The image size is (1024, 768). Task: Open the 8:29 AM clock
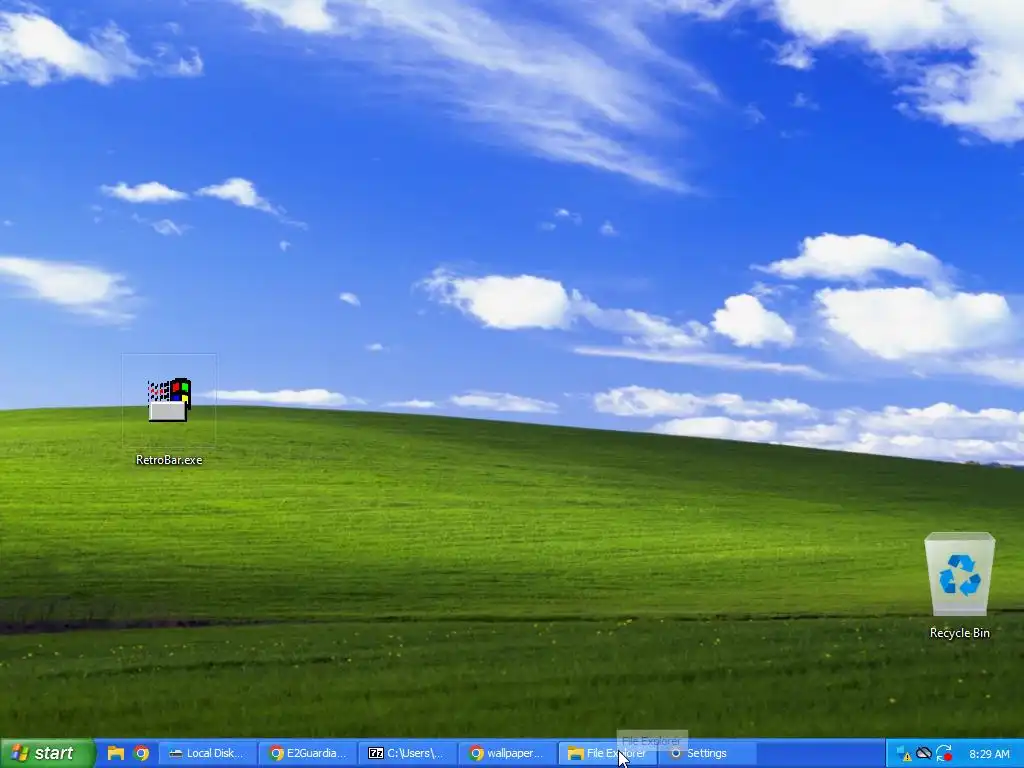click(x=989, y=754)
